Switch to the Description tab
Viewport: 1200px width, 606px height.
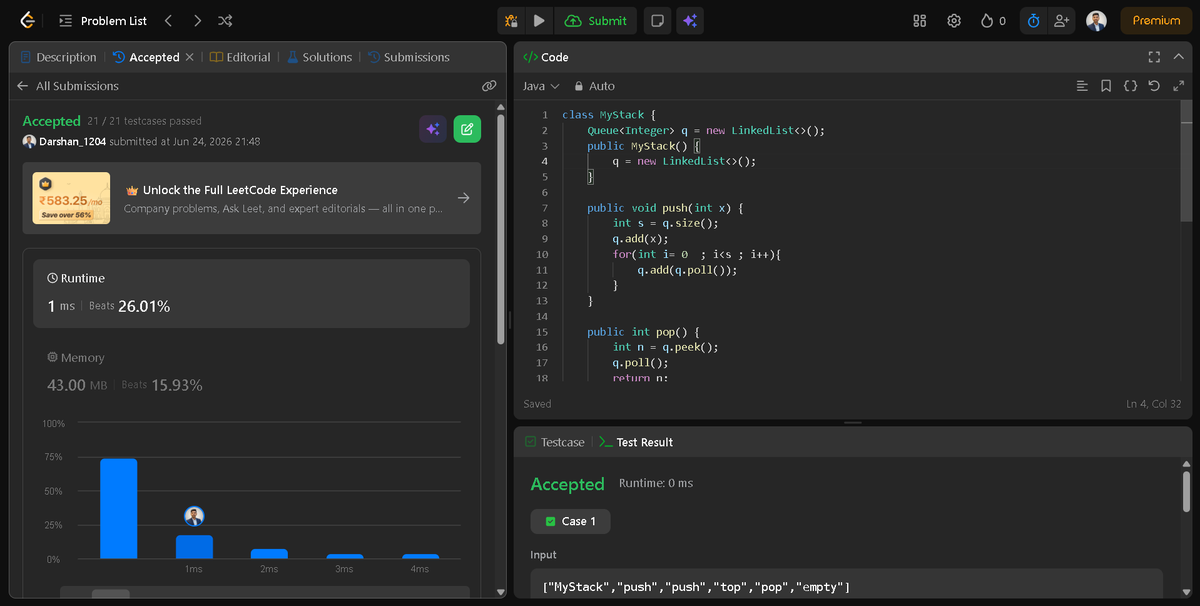(58, 57)
